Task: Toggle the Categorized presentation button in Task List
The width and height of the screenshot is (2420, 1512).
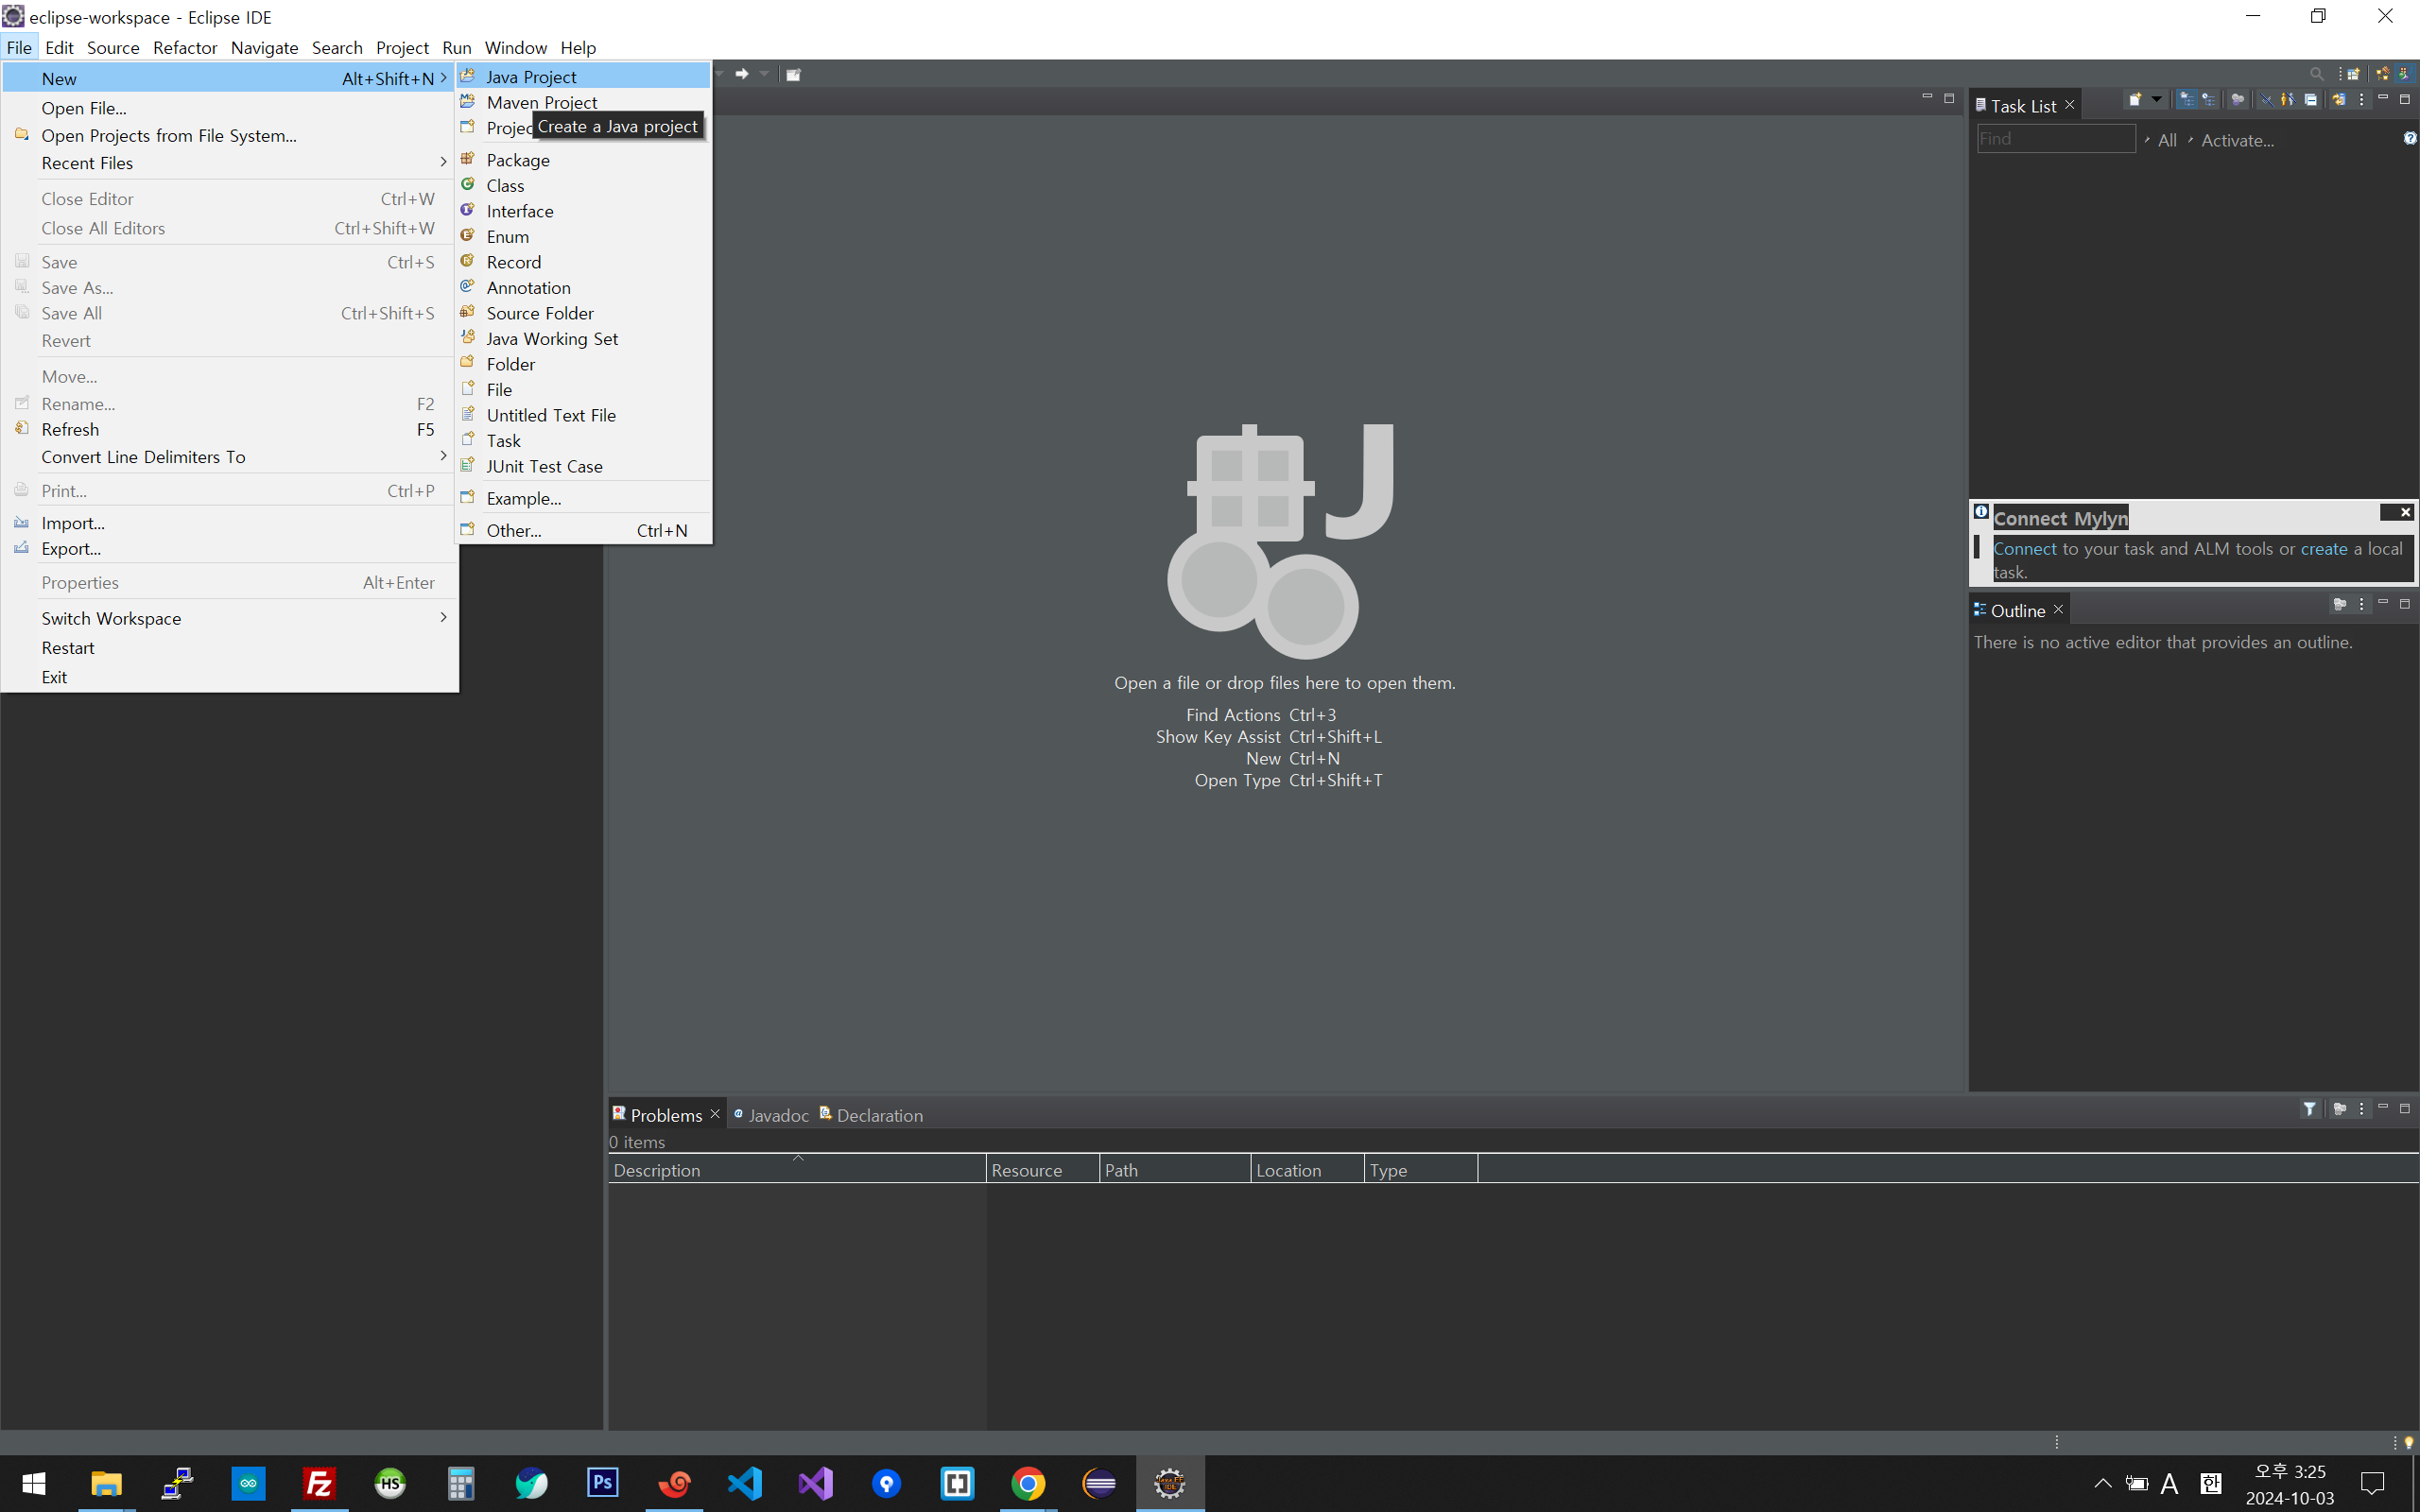Action: pyautogui.click(x=2187, y=100)
